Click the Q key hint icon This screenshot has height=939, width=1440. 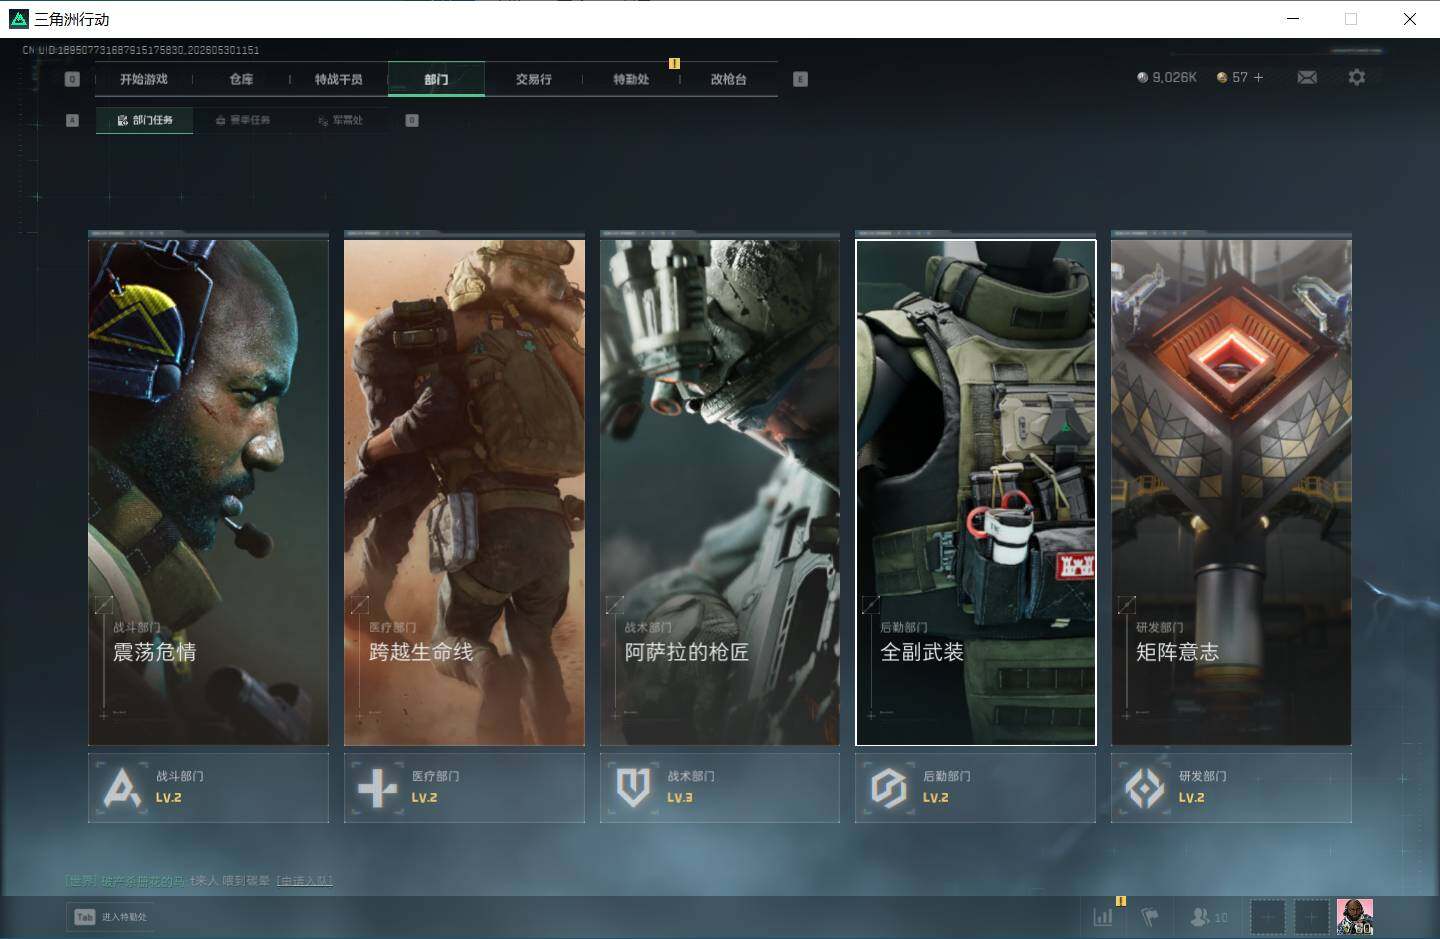coord(72,79)
